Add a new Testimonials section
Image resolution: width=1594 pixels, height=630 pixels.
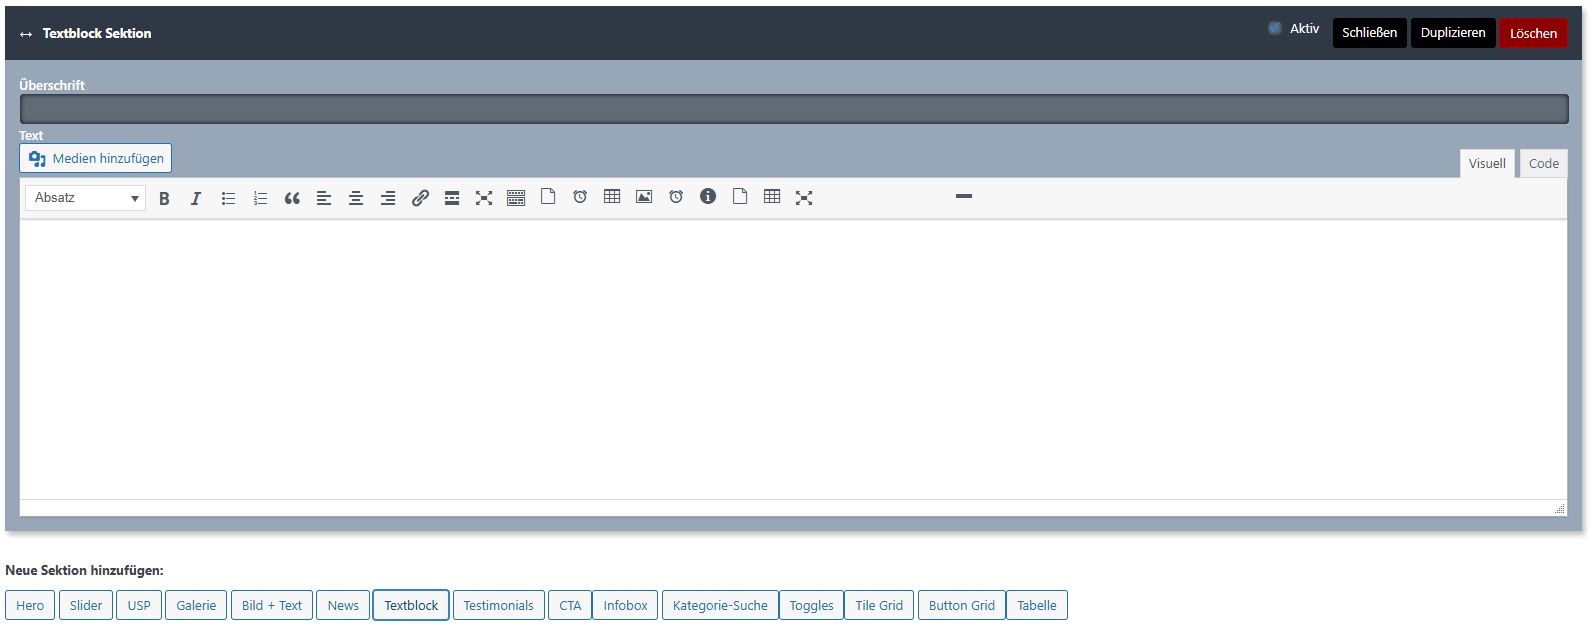498,605
